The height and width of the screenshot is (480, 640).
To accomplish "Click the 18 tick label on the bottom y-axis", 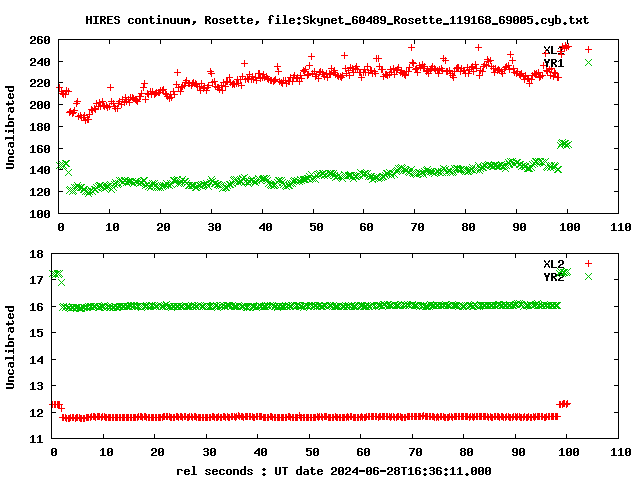I will [36, 254].
